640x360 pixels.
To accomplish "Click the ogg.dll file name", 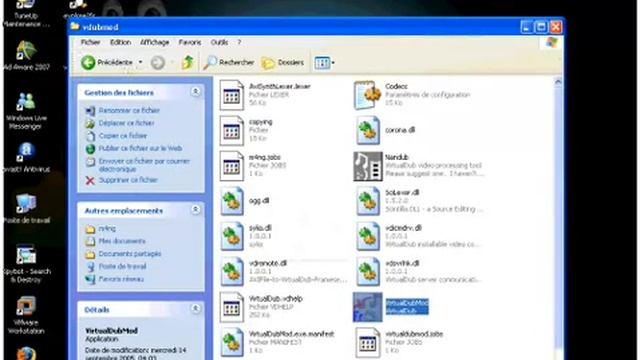I will pos(259,201).
